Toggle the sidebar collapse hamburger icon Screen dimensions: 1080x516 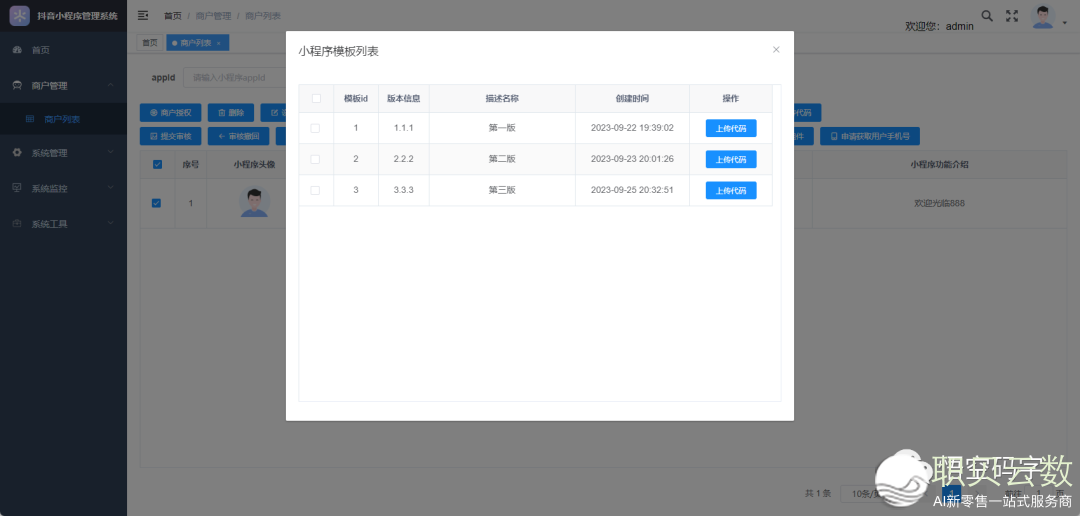pos(143,15)
